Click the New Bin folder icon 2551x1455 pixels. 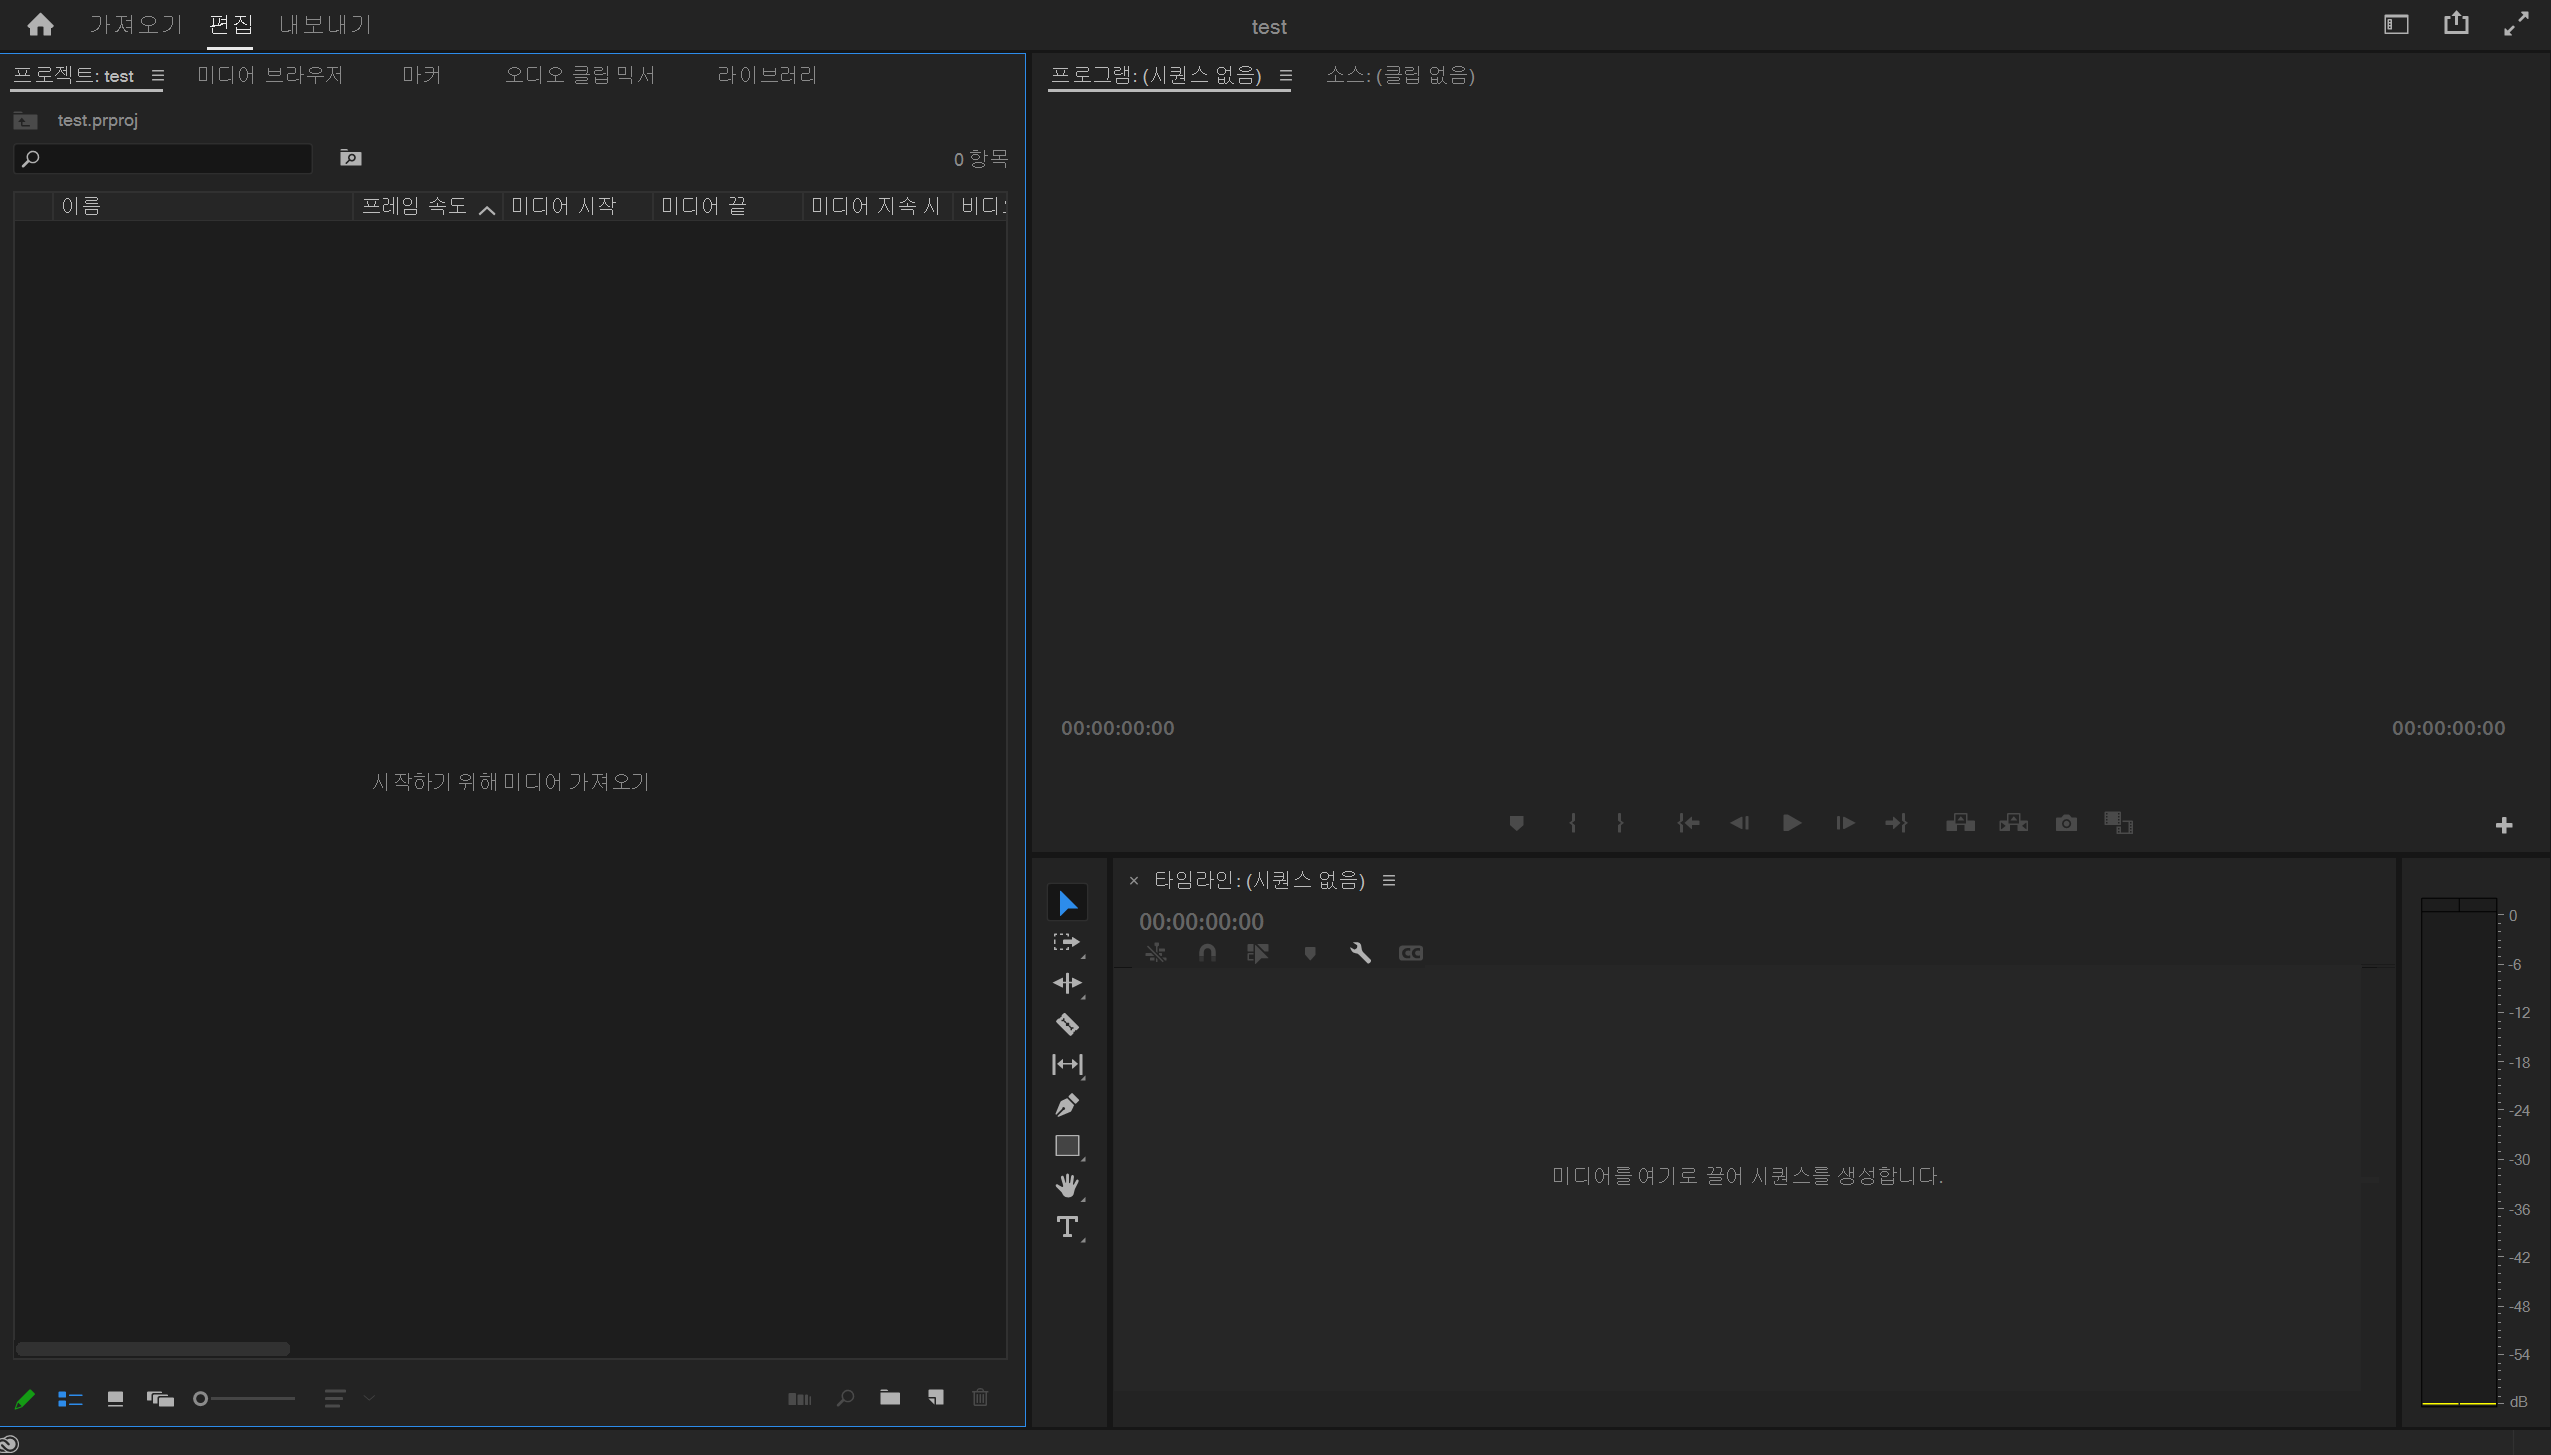(x=889, y=1398)
